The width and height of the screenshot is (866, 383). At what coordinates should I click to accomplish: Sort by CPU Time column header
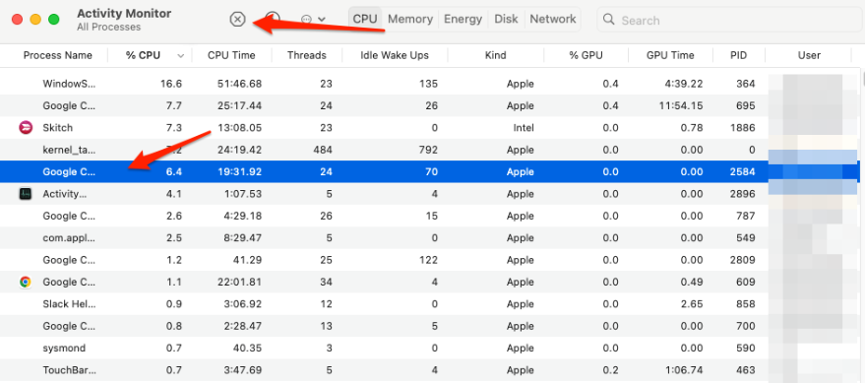[231, 55]
